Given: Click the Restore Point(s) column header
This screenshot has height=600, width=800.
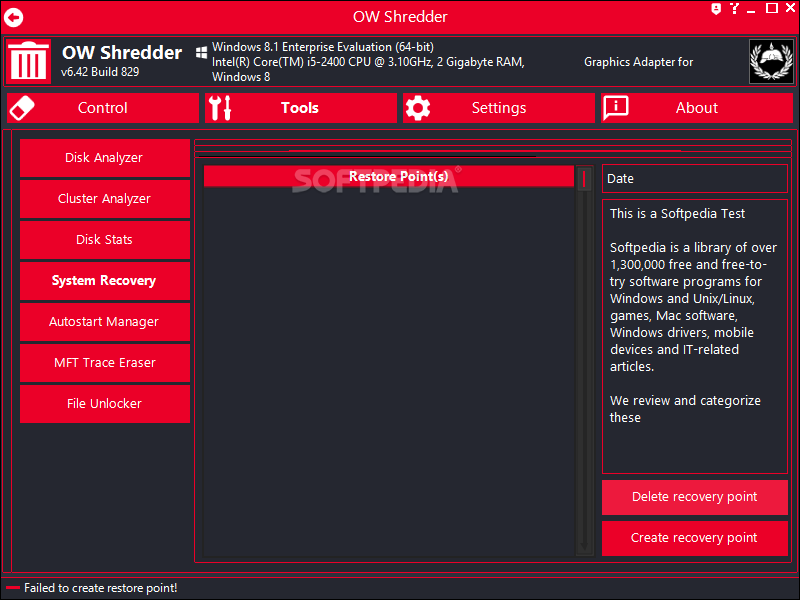Looking at the screenshot, I should pos(389,177).
